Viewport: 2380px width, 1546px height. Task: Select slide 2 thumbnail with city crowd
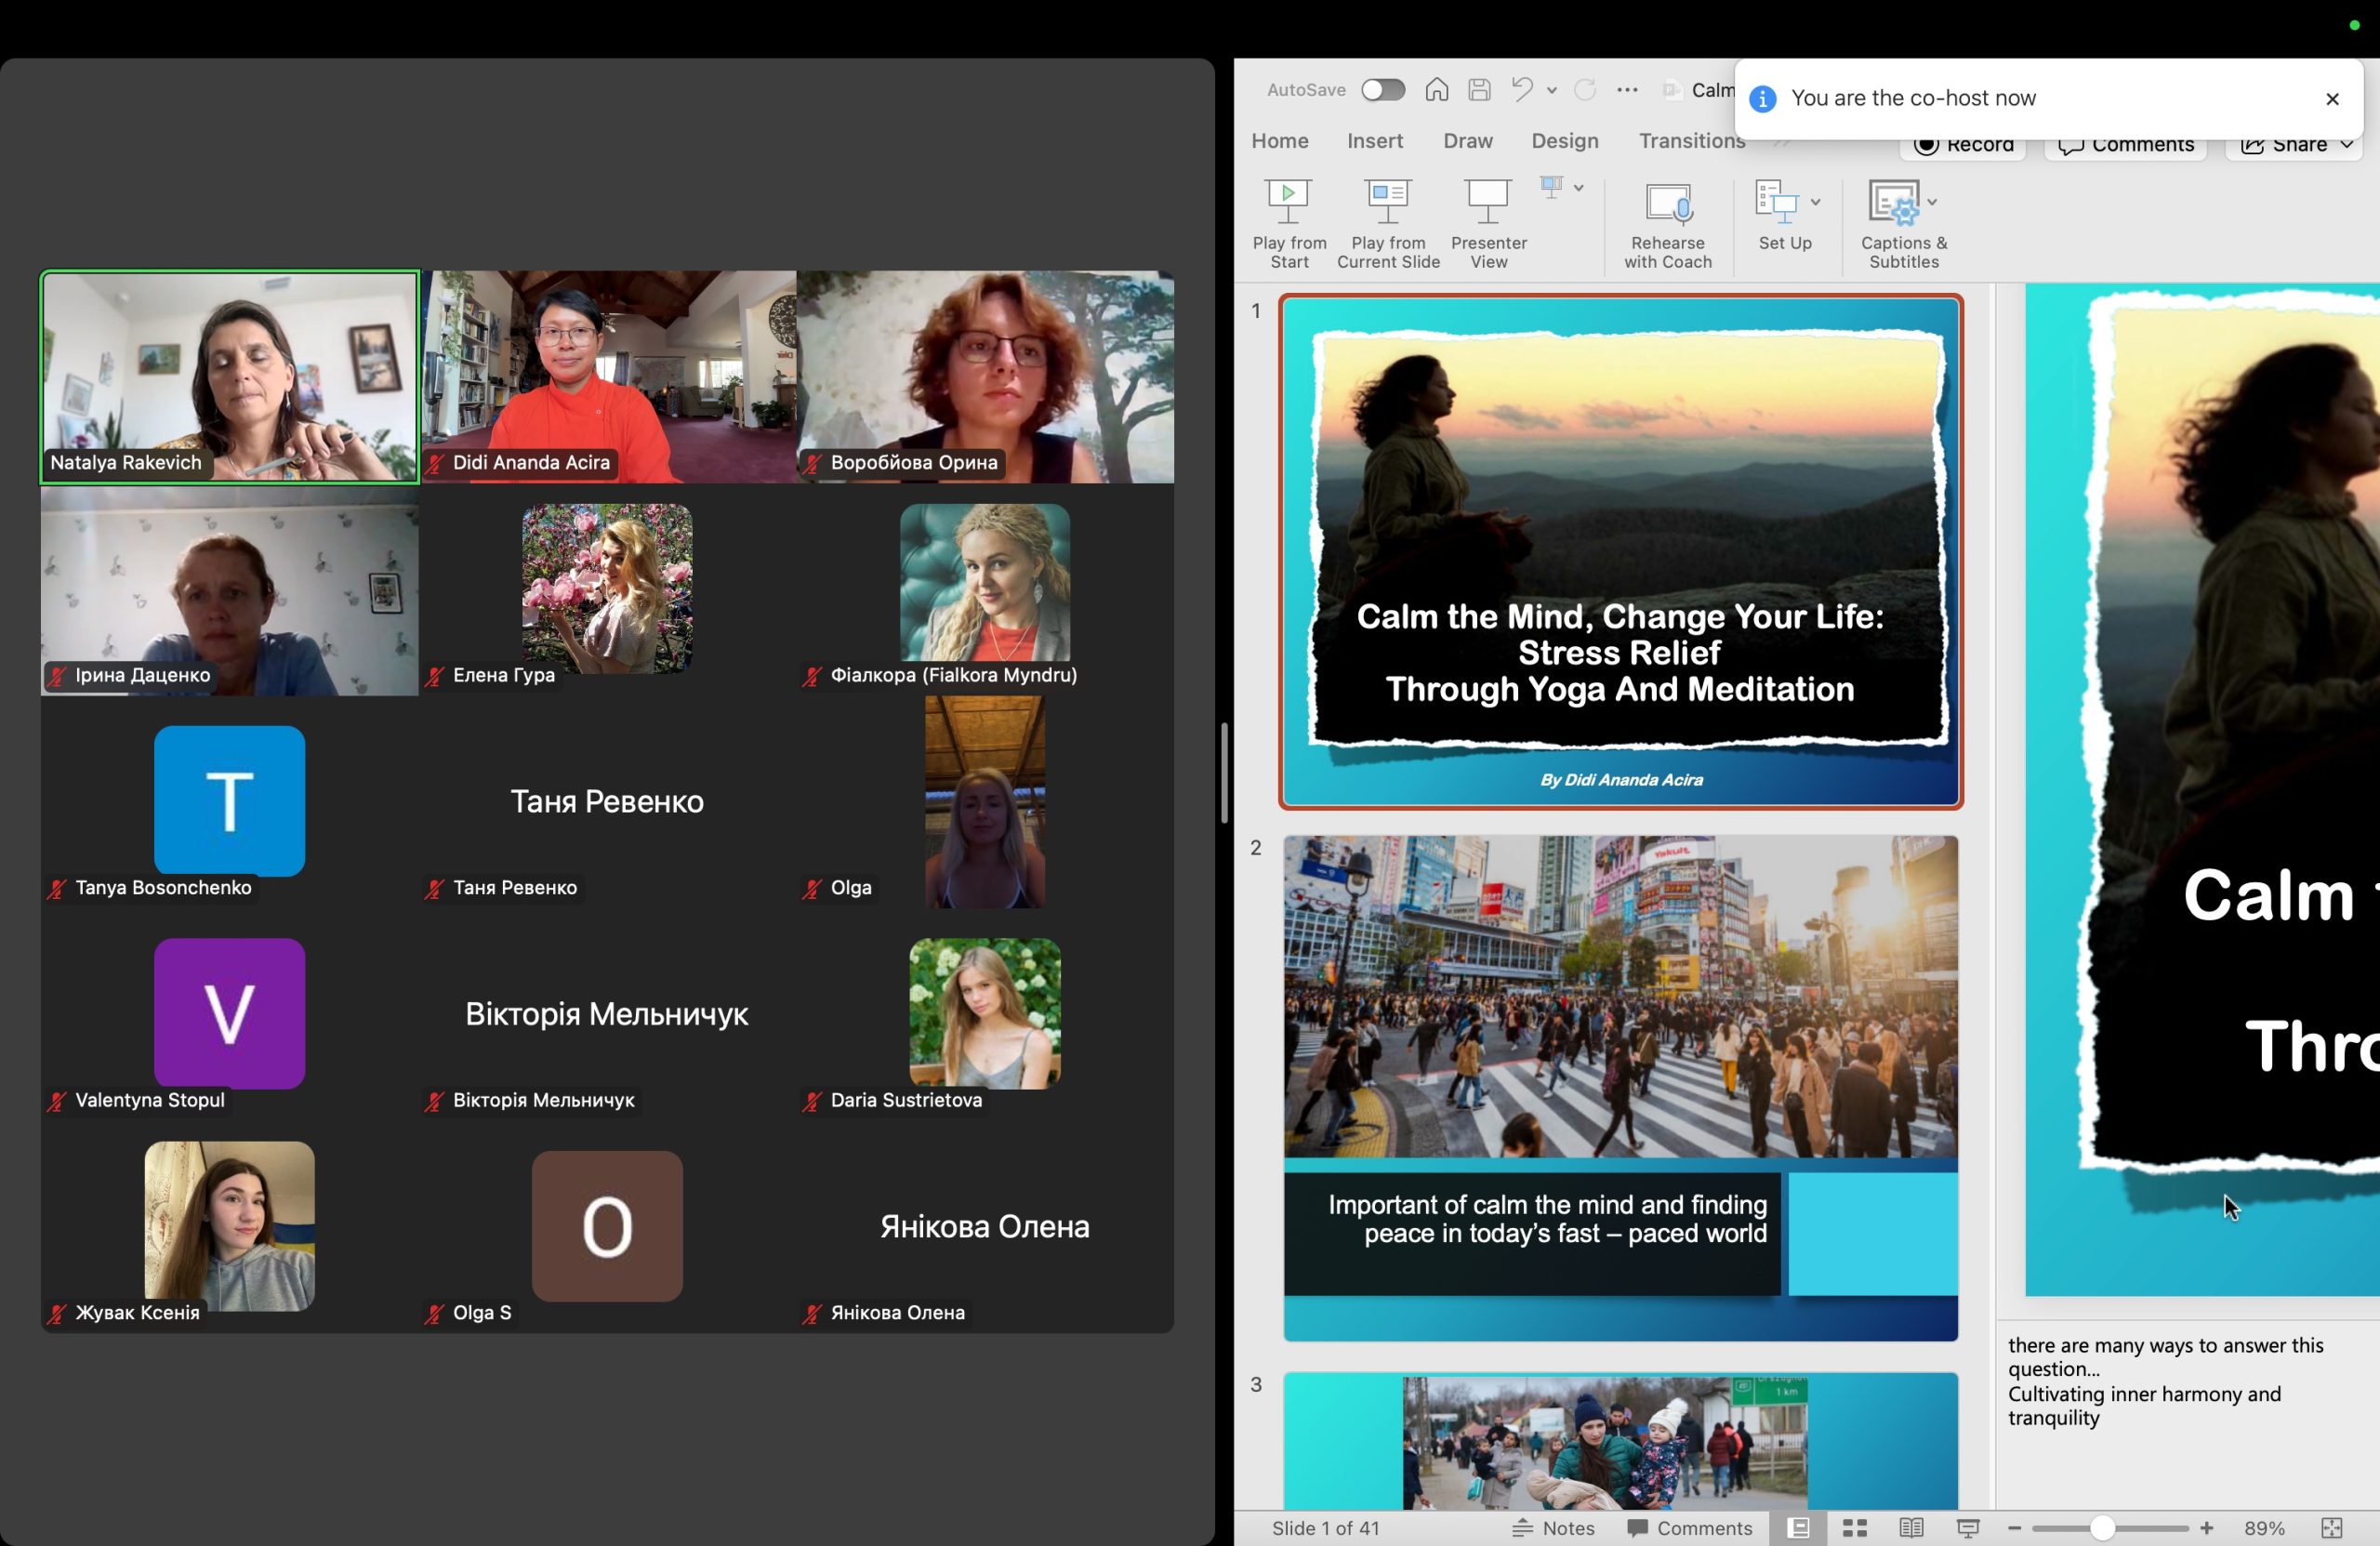point(1619,1087)
